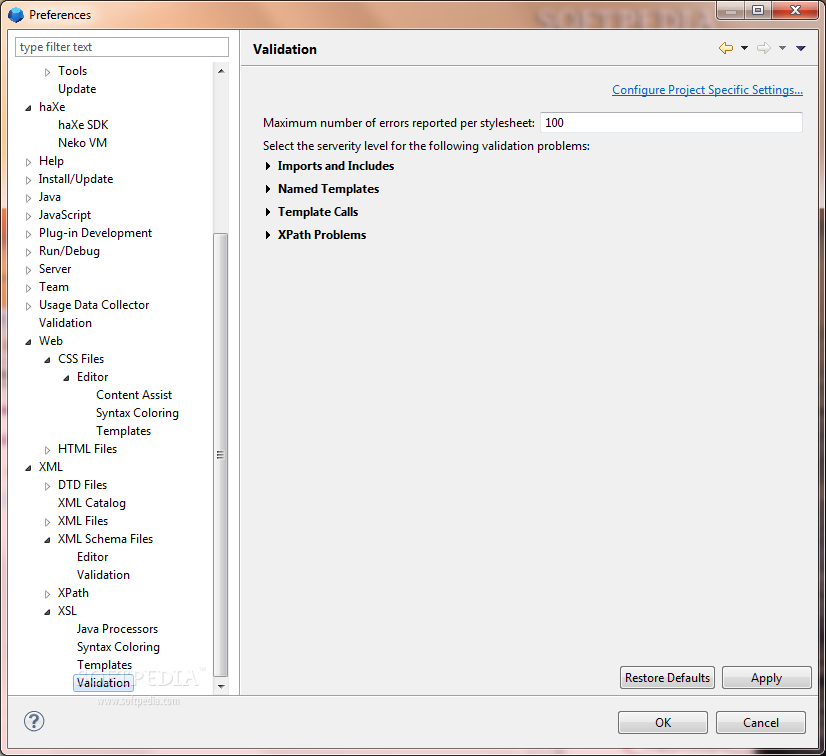Select the haXe SDK preference page
Viewport: 826px width, 756px height.
[x=83, y=125]
